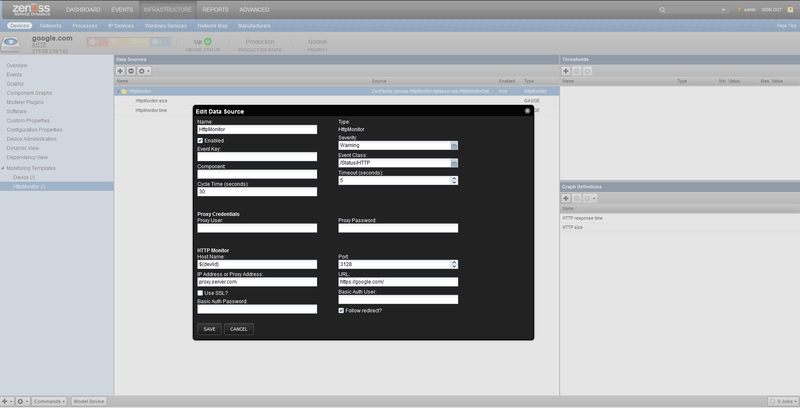Click the HttpMonitor folder icon in grid
800x408 pixels.
pos(124,91)
